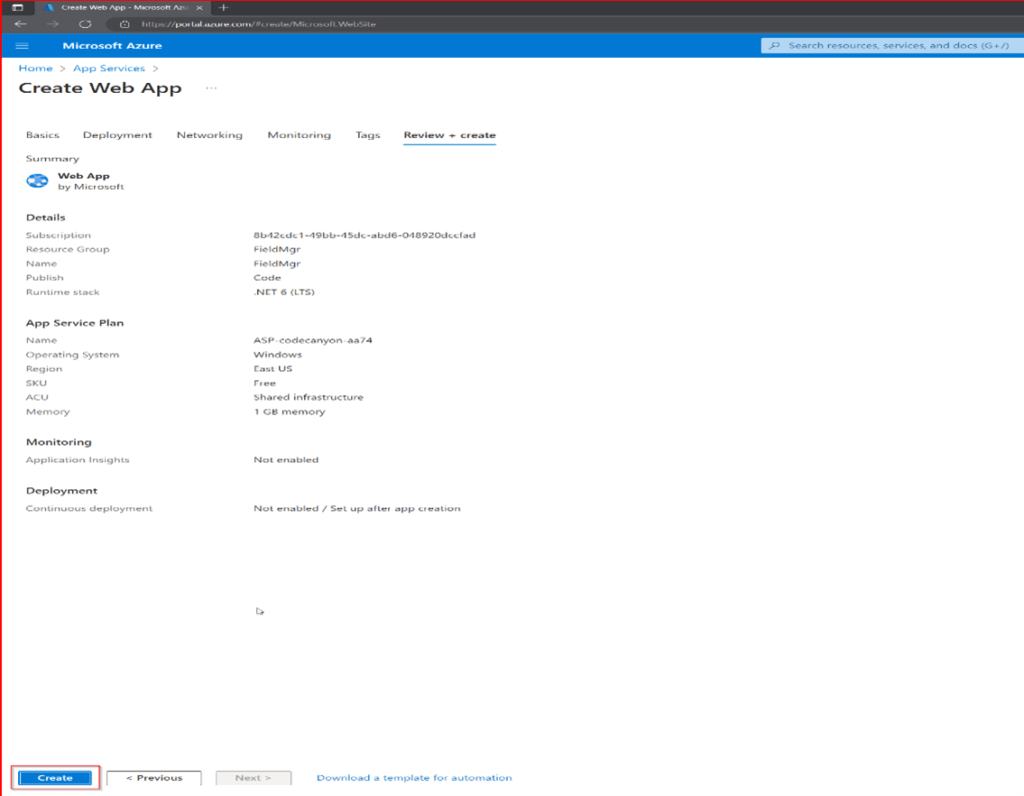Switch to the Basics tab

pyautogui.click(x=42, y=135)
